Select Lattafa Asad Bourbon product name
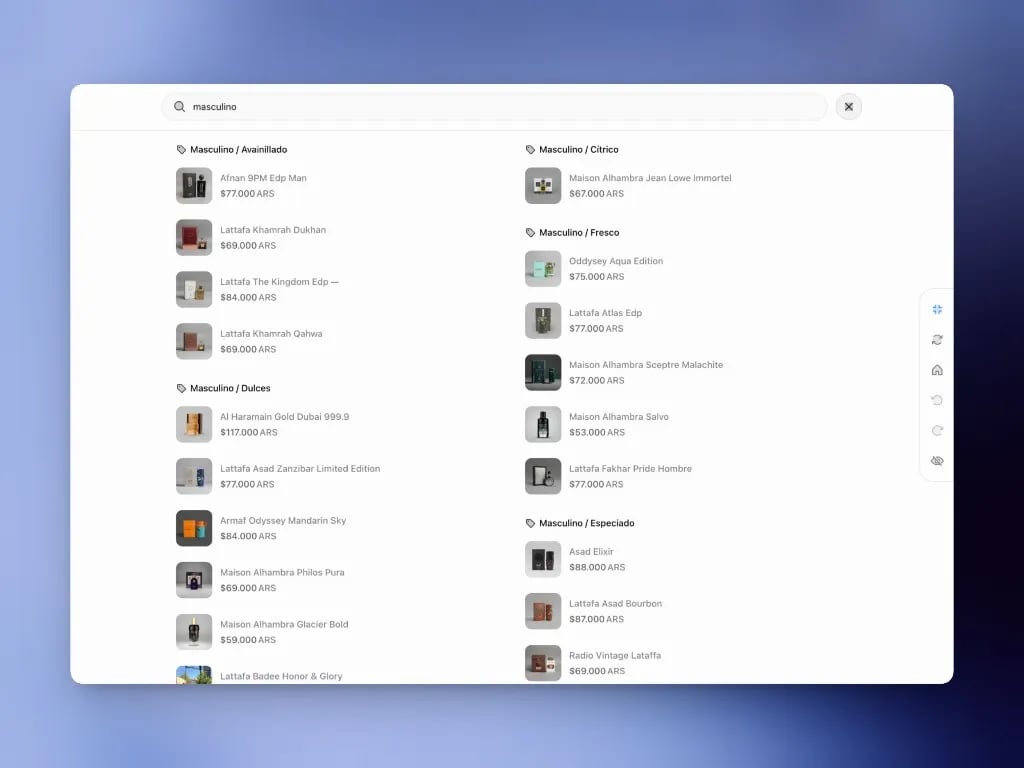This screenshot has height=768, width=1024. click(x=615, y=603)
